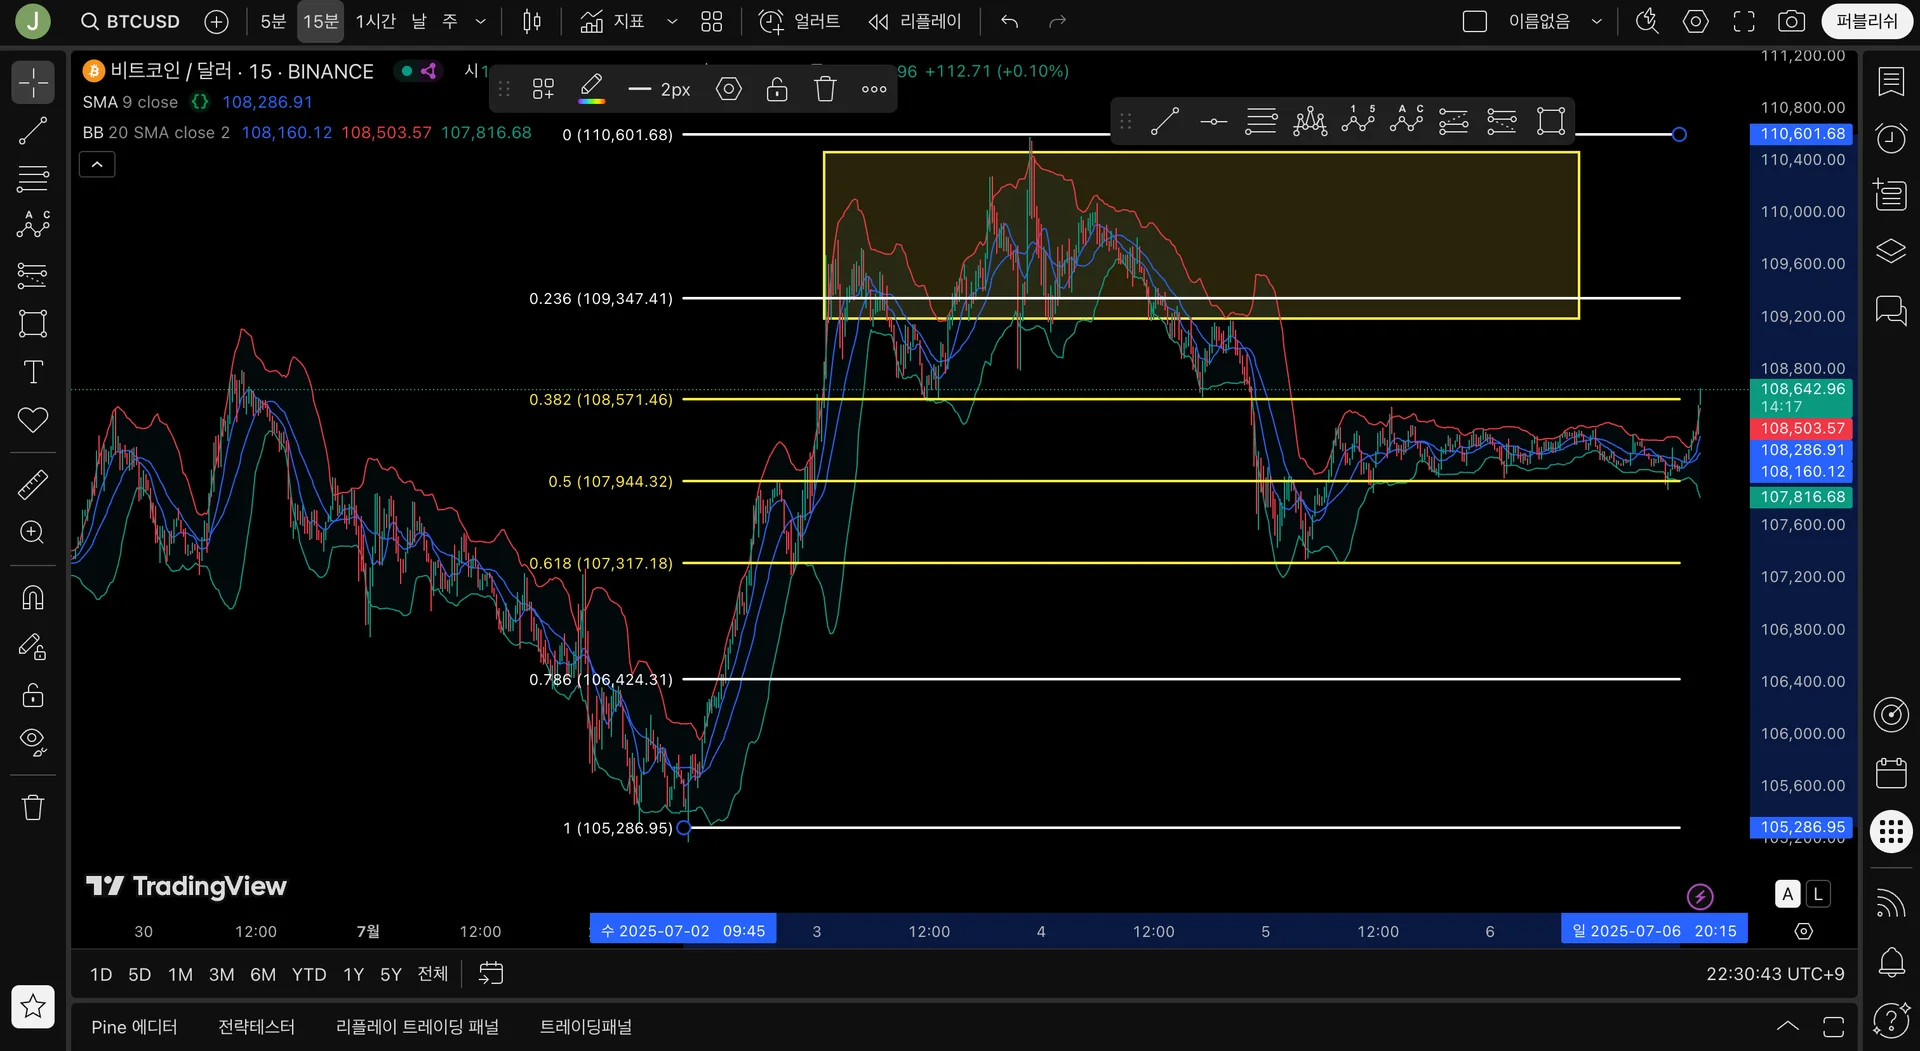Select the ruler measure tool
The height and width of the screenshot is (1051, 1920).
pos(33,485)
